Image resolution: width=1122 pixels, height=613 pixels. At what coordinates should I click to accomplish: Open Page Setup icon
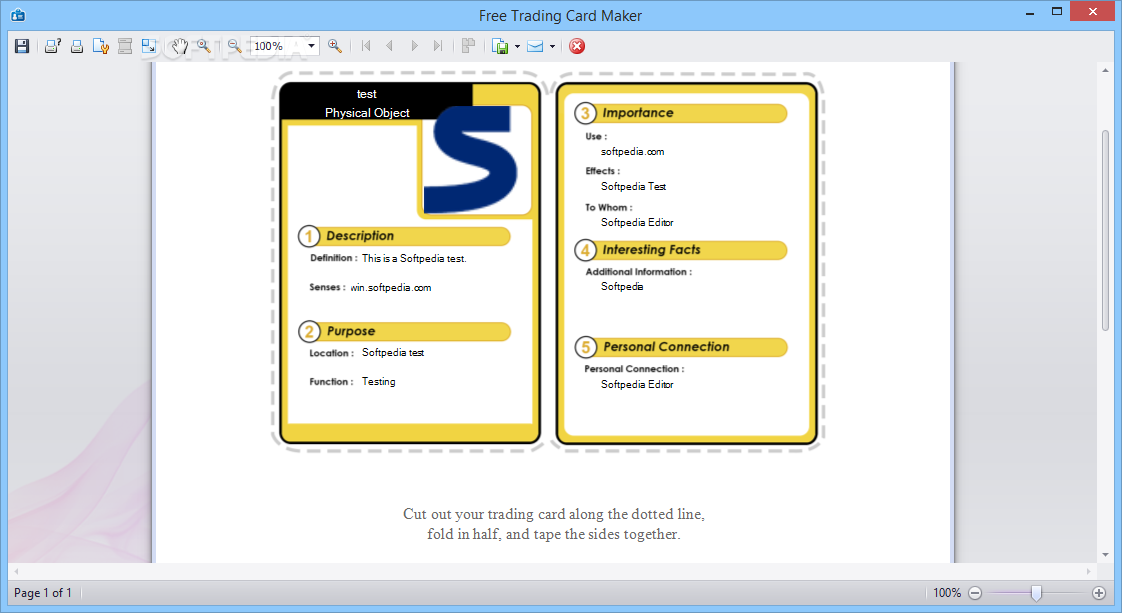(101, 46)
